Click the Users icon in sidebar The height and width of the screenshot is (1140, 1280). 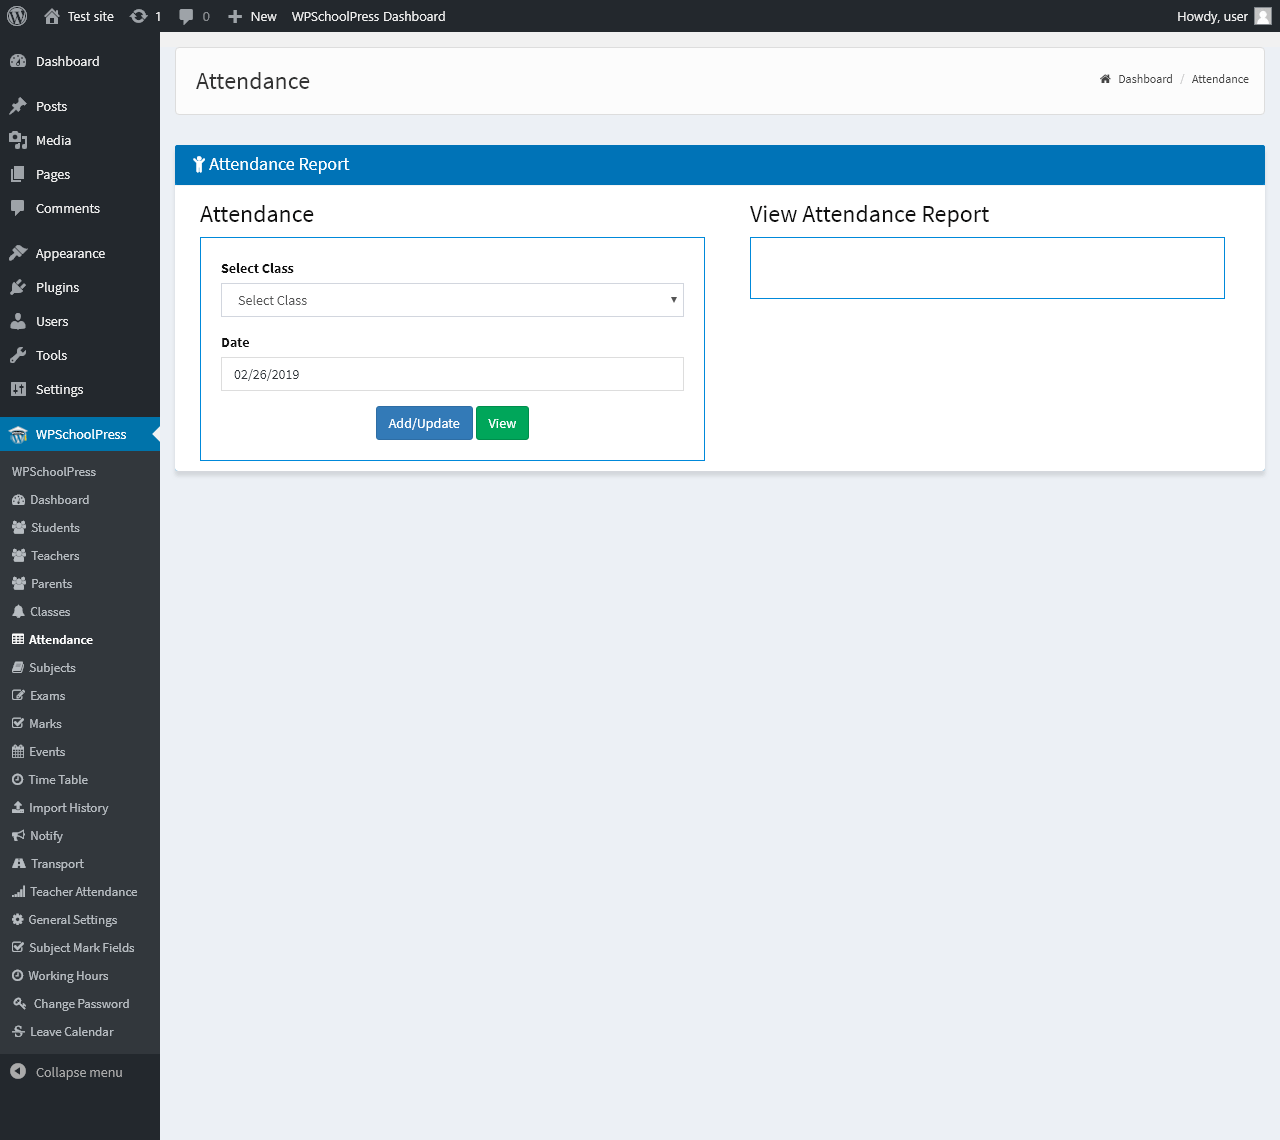coord(18,321)
